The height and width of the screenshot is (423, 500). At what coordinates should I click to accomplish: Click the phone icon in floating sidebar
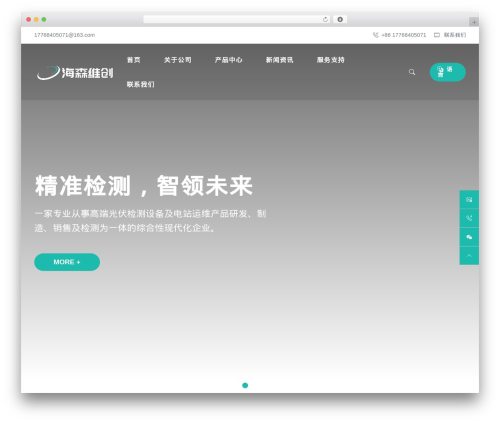pyautogui.click(x=469, y=218)
